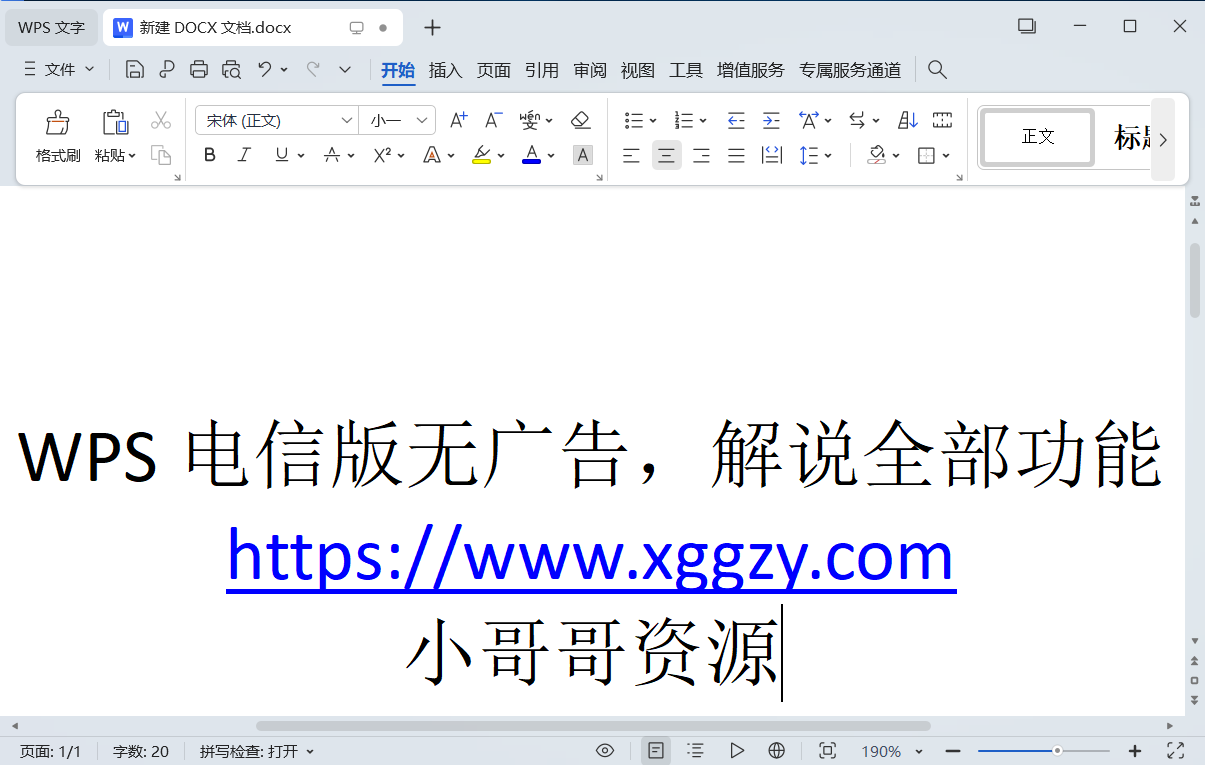Click the search magnifier icon in ribbon
The width and height of the screenshot is (1205, 765).
coord(937,69)
